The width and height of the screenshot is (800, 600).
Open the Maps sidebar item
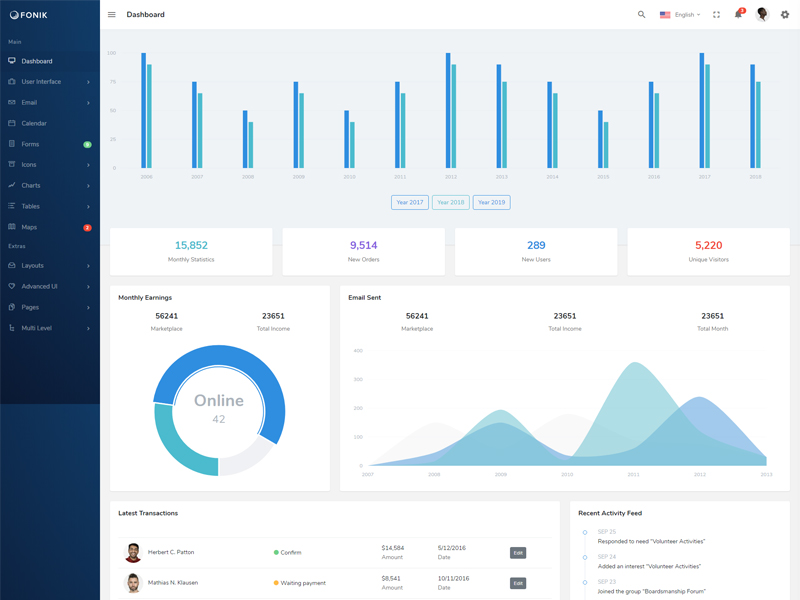coord(29,227)
